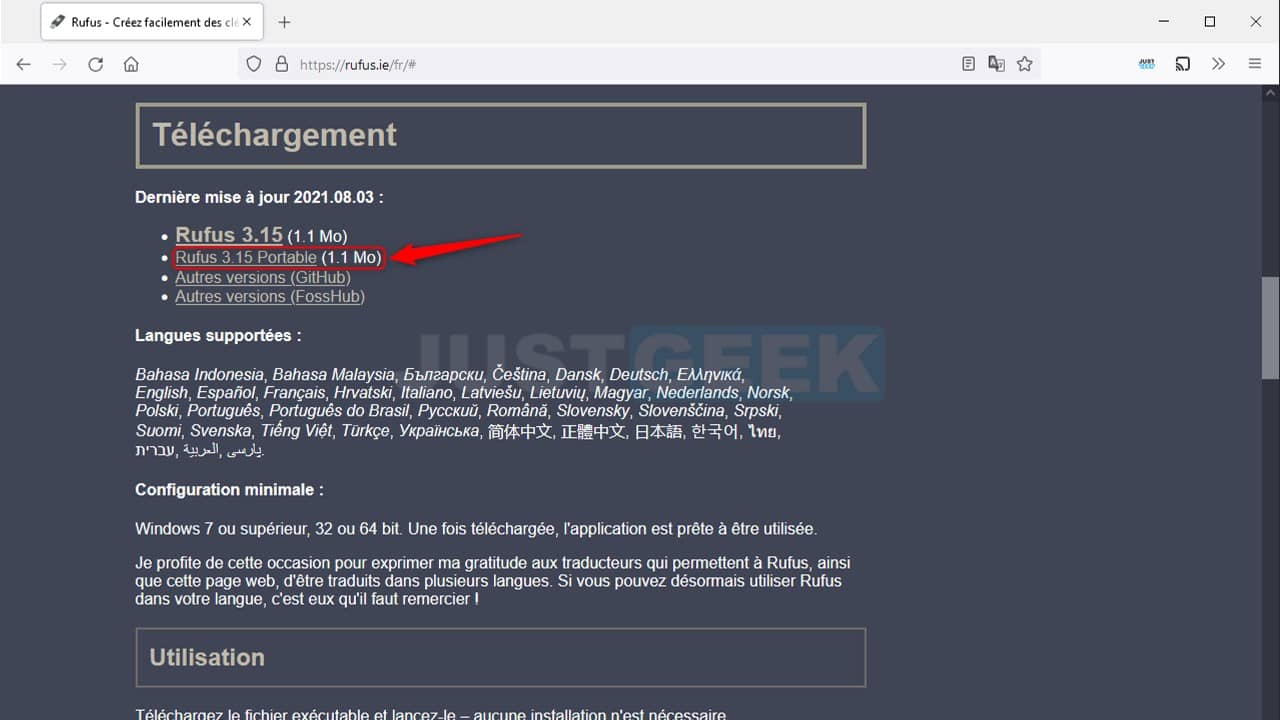Reload the current page
1280x720 pixels.
pos(96,64)
